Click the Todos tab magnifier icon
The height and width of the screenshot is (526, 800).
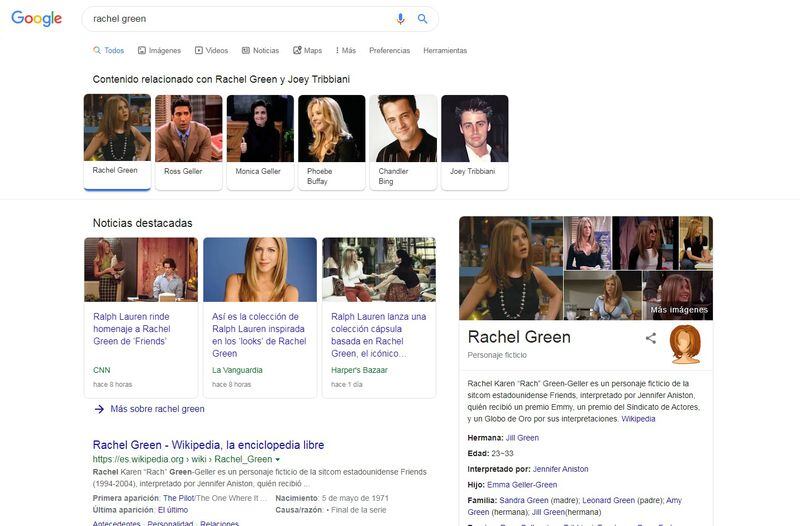point(97,51)
